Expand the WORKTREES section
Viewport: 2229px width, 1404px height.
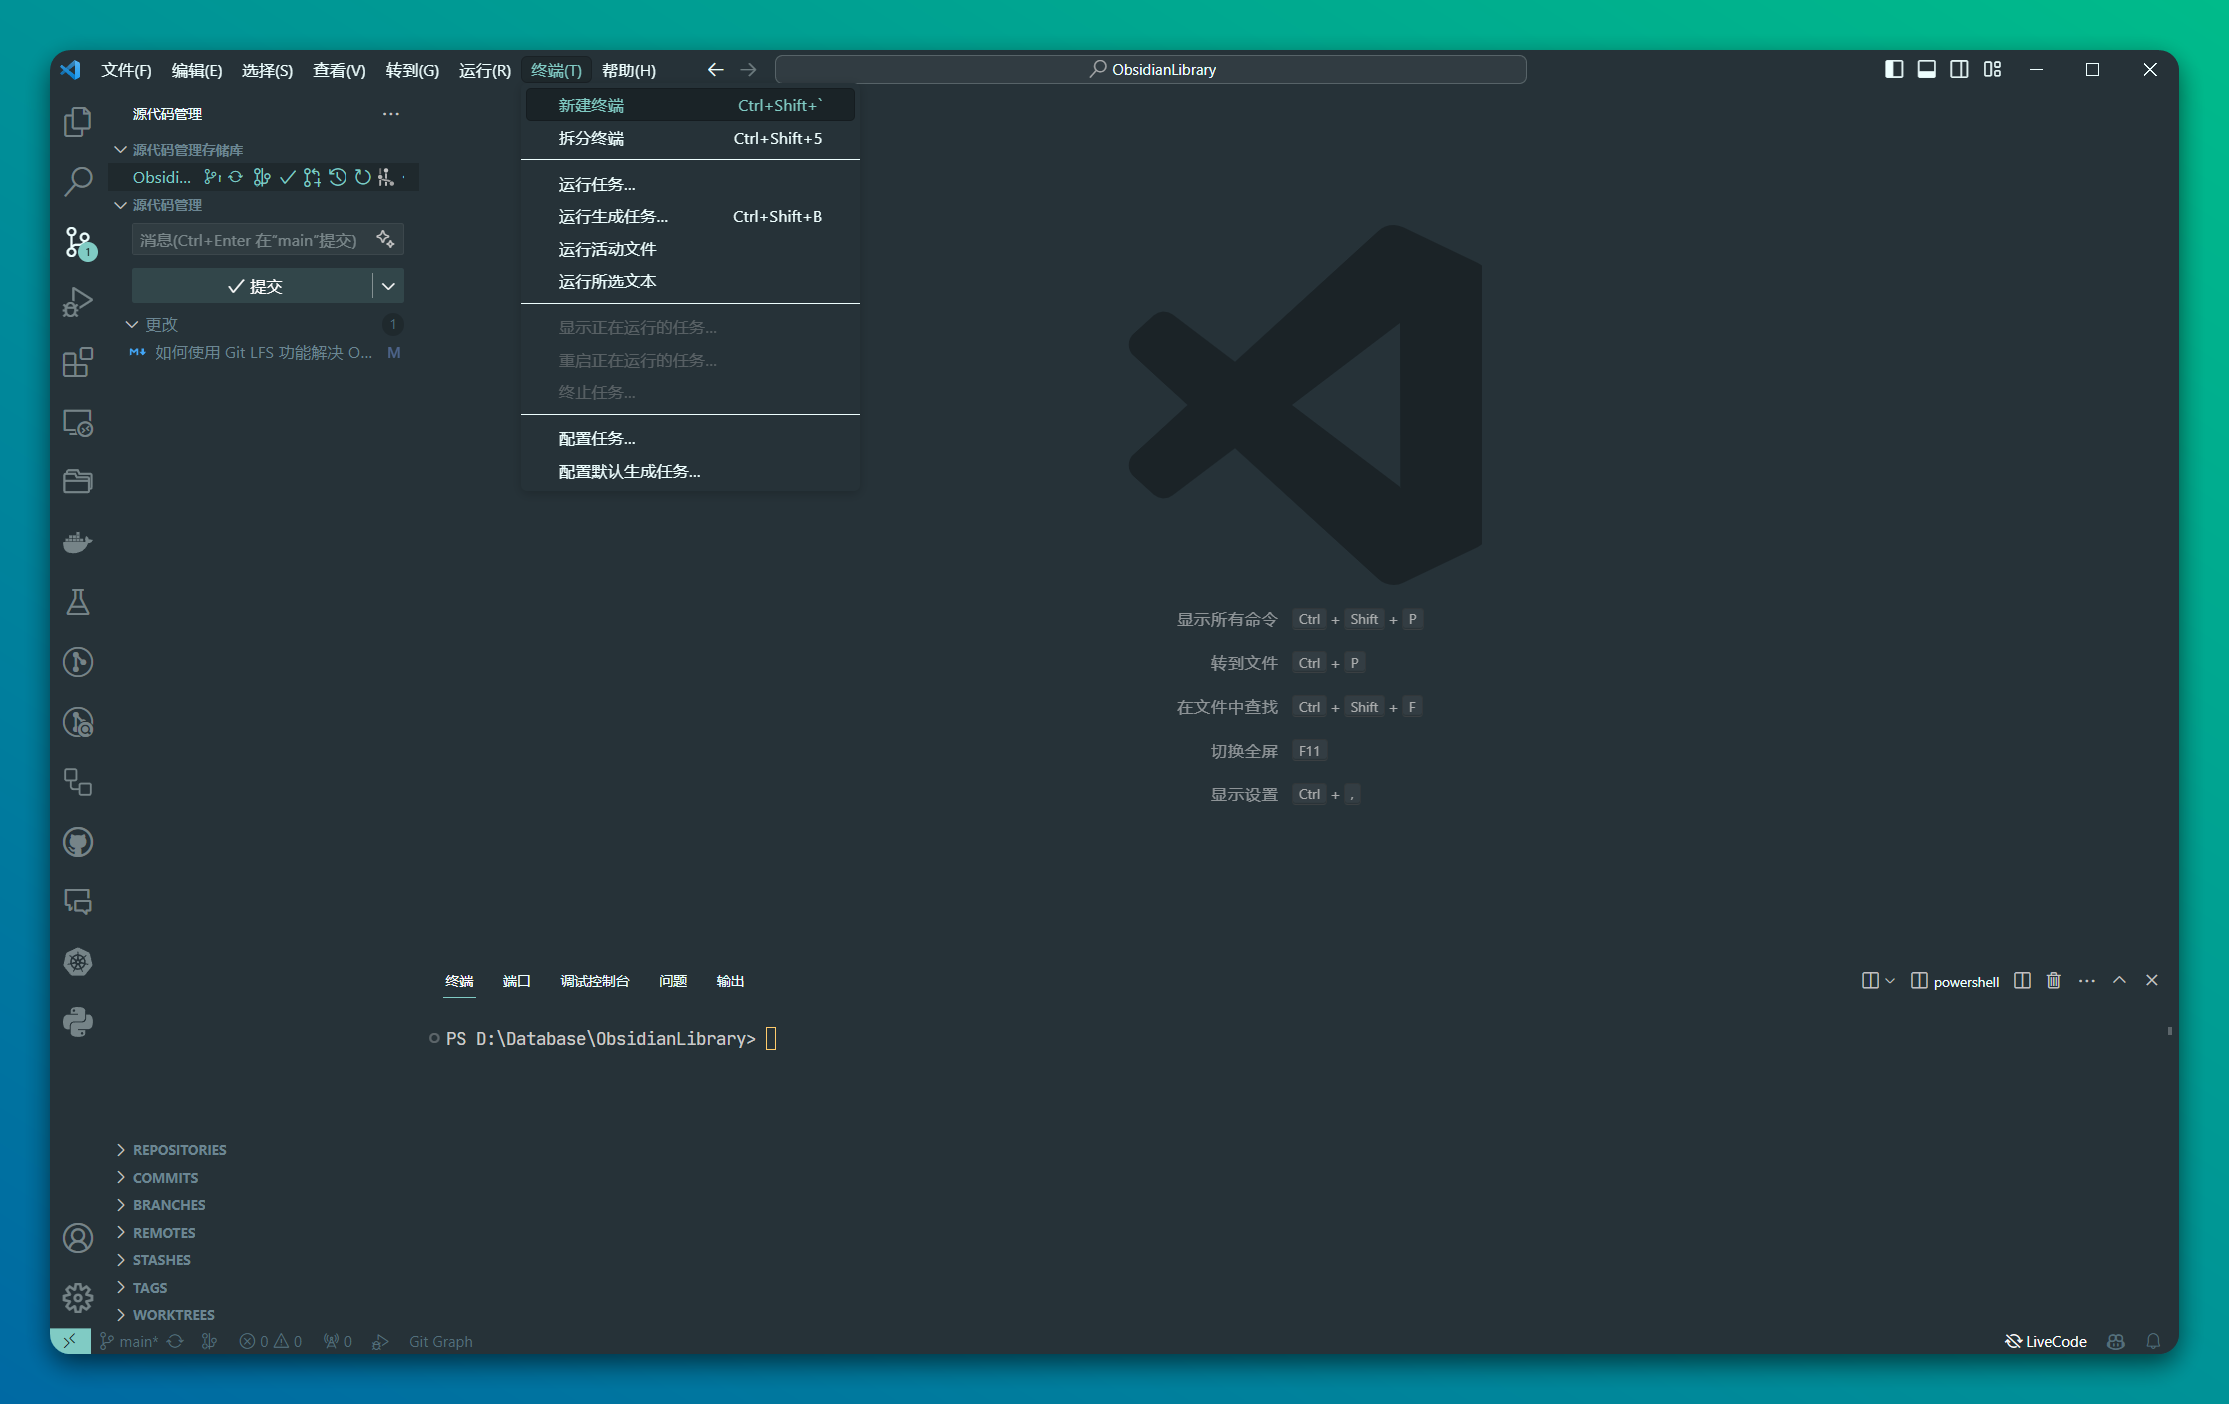(x=173, y=1315)
